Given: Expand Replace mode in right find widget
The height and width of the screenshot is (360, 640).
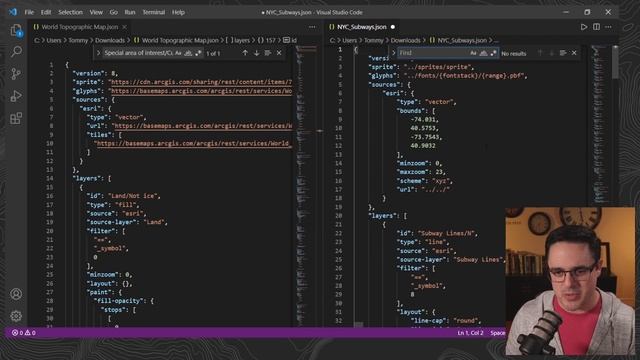Looking at the screenshot, I should [393, 53].
